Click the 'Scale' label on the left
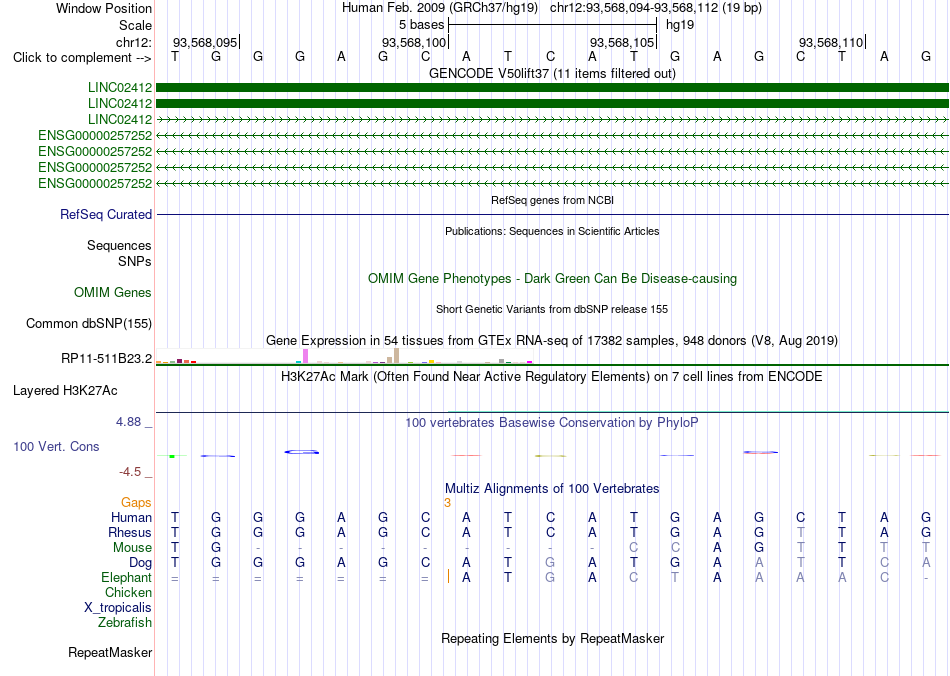 click(135, 25)
